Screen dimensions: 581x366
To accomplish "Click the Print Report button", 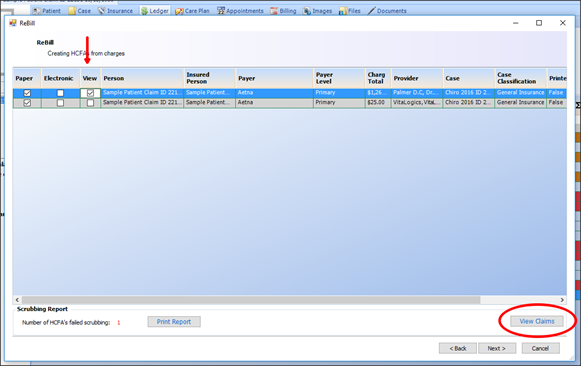I will click(x=174, y=322).
